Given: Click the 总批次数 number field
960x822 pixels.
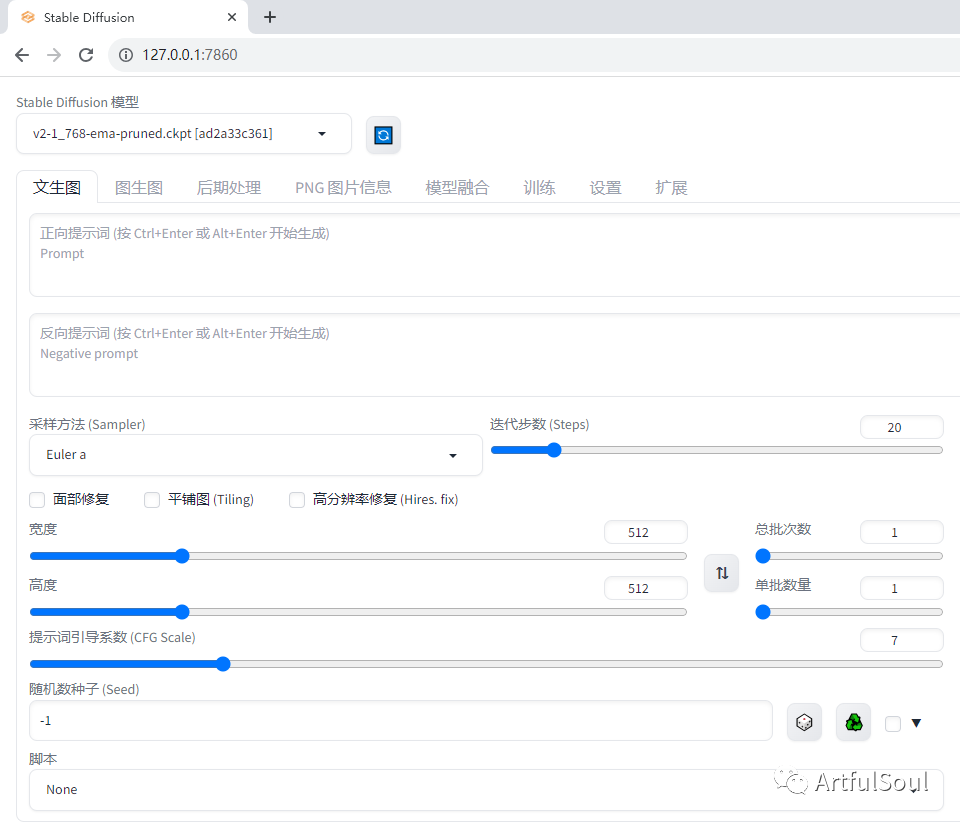Looking at the screenshot, I should coord(902,532).
